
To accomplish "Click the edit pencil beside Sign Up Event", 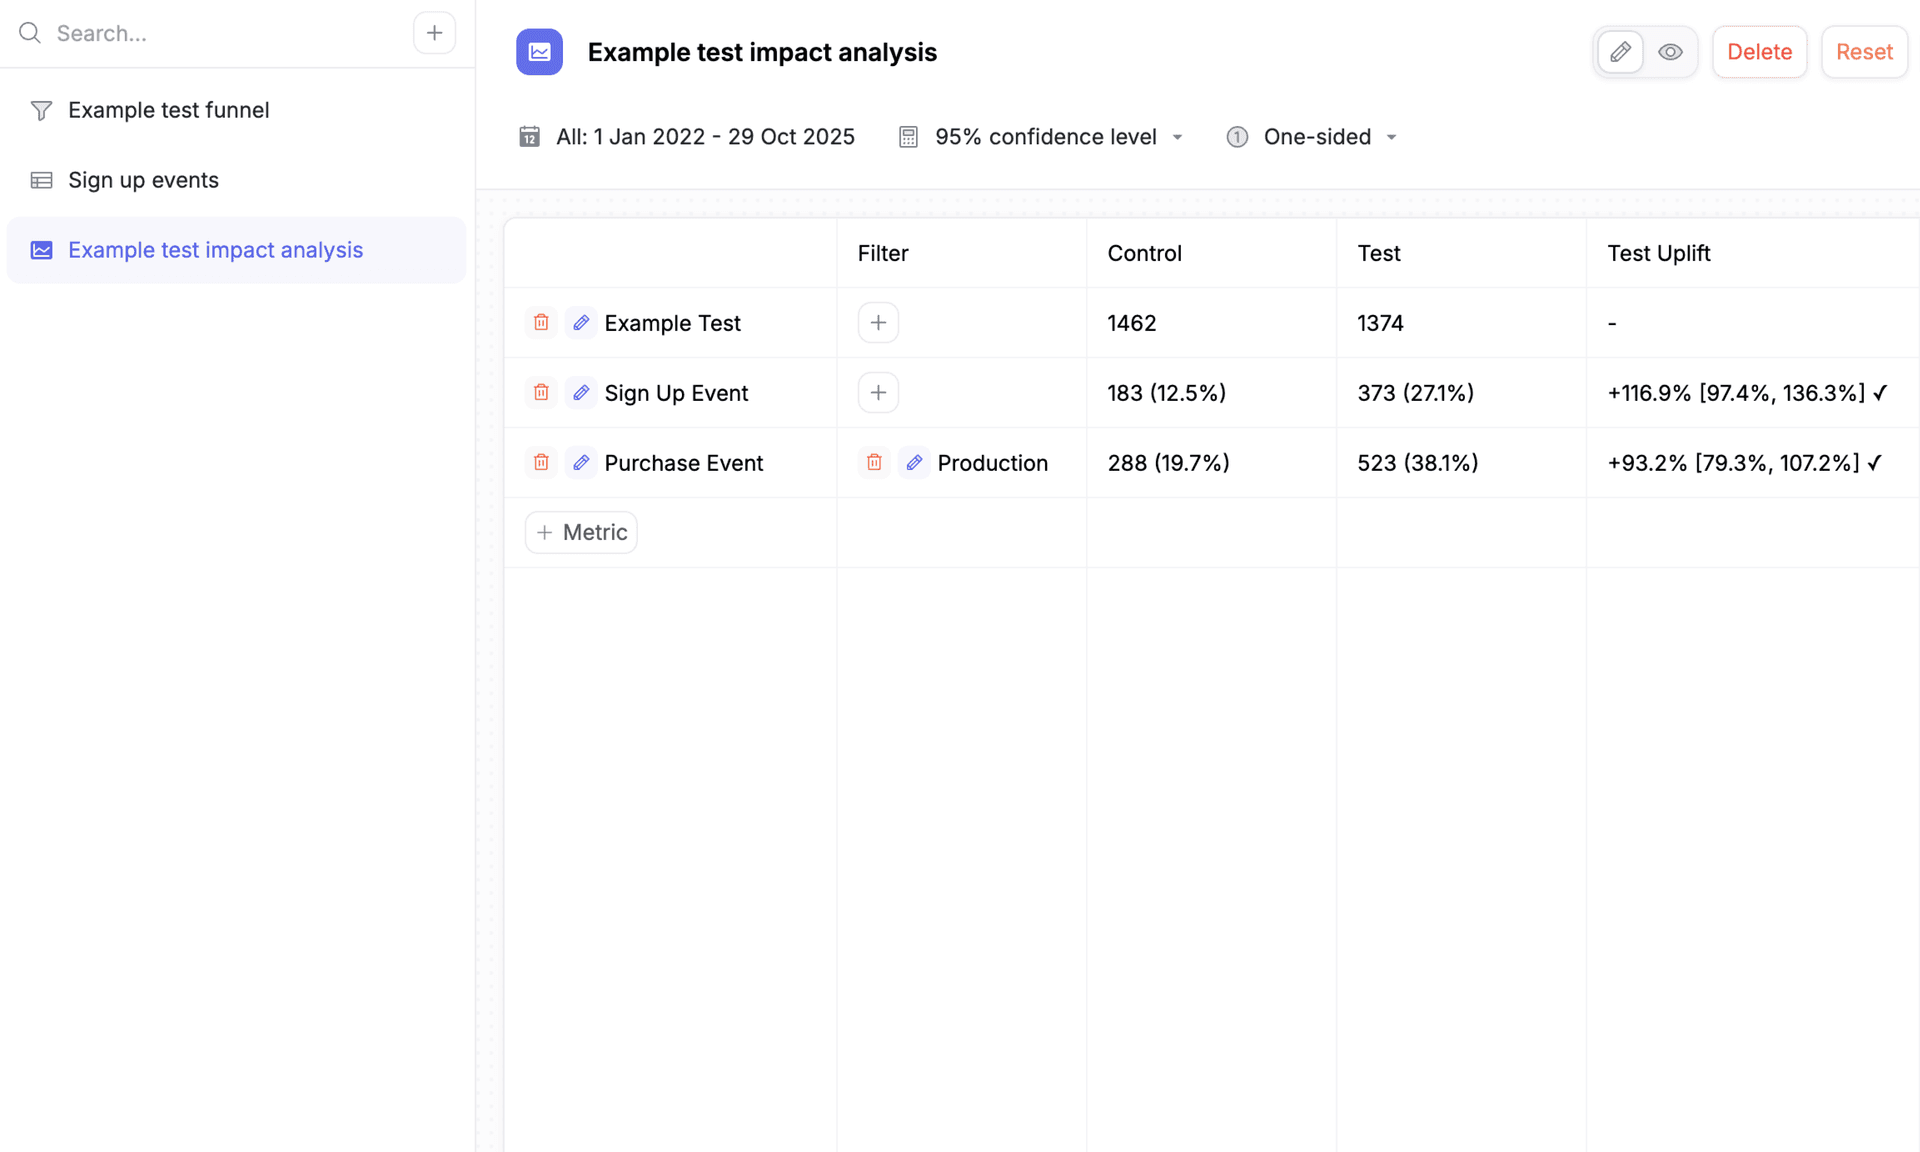I will [581, 392].
